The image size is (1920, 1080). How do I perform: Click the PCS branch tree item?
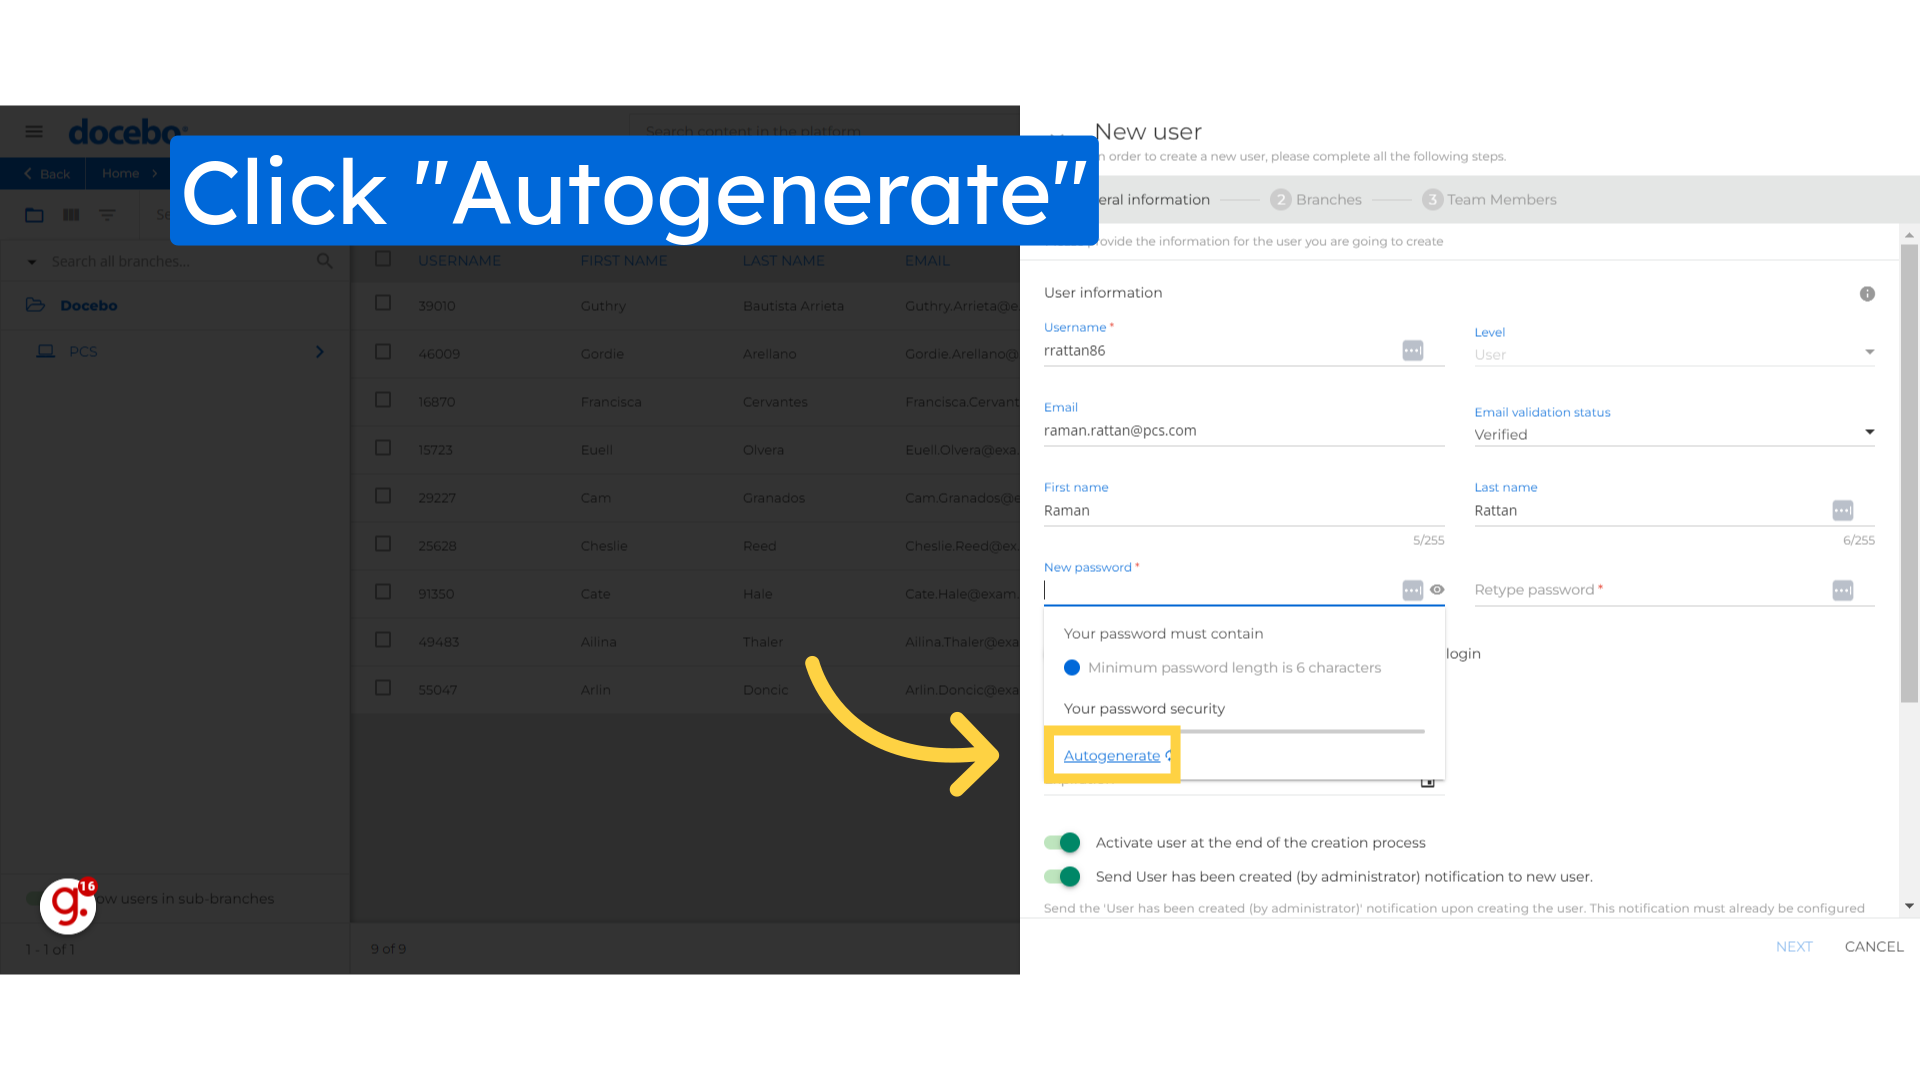[x=82, y=351]
